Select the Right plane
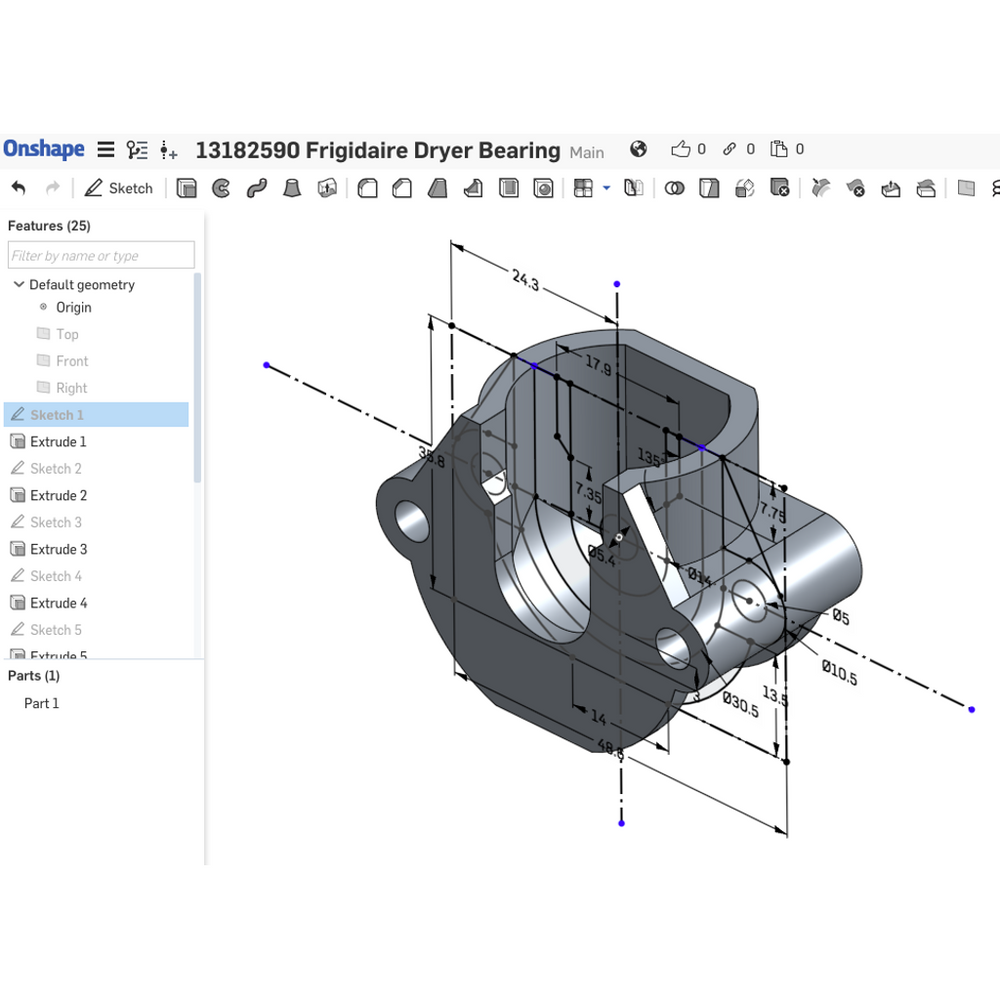This screenshot has width=1000, height=1000. (71, 388)
